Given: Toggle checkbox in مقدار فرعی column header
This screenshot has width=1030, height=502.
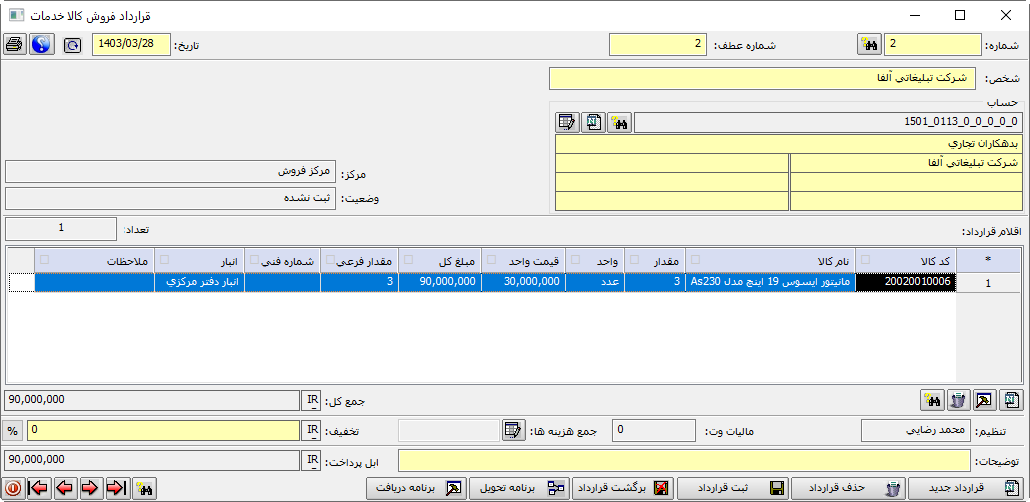Looking at the screenshot, I should coord(330,259).
